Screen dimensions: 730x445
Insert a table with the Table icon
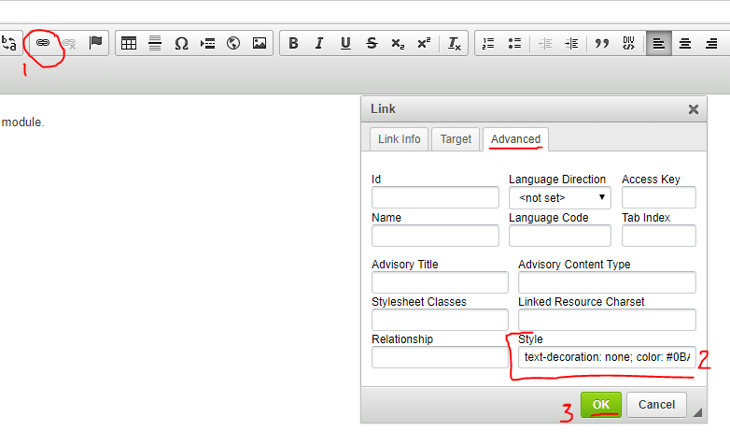[128, 43]
